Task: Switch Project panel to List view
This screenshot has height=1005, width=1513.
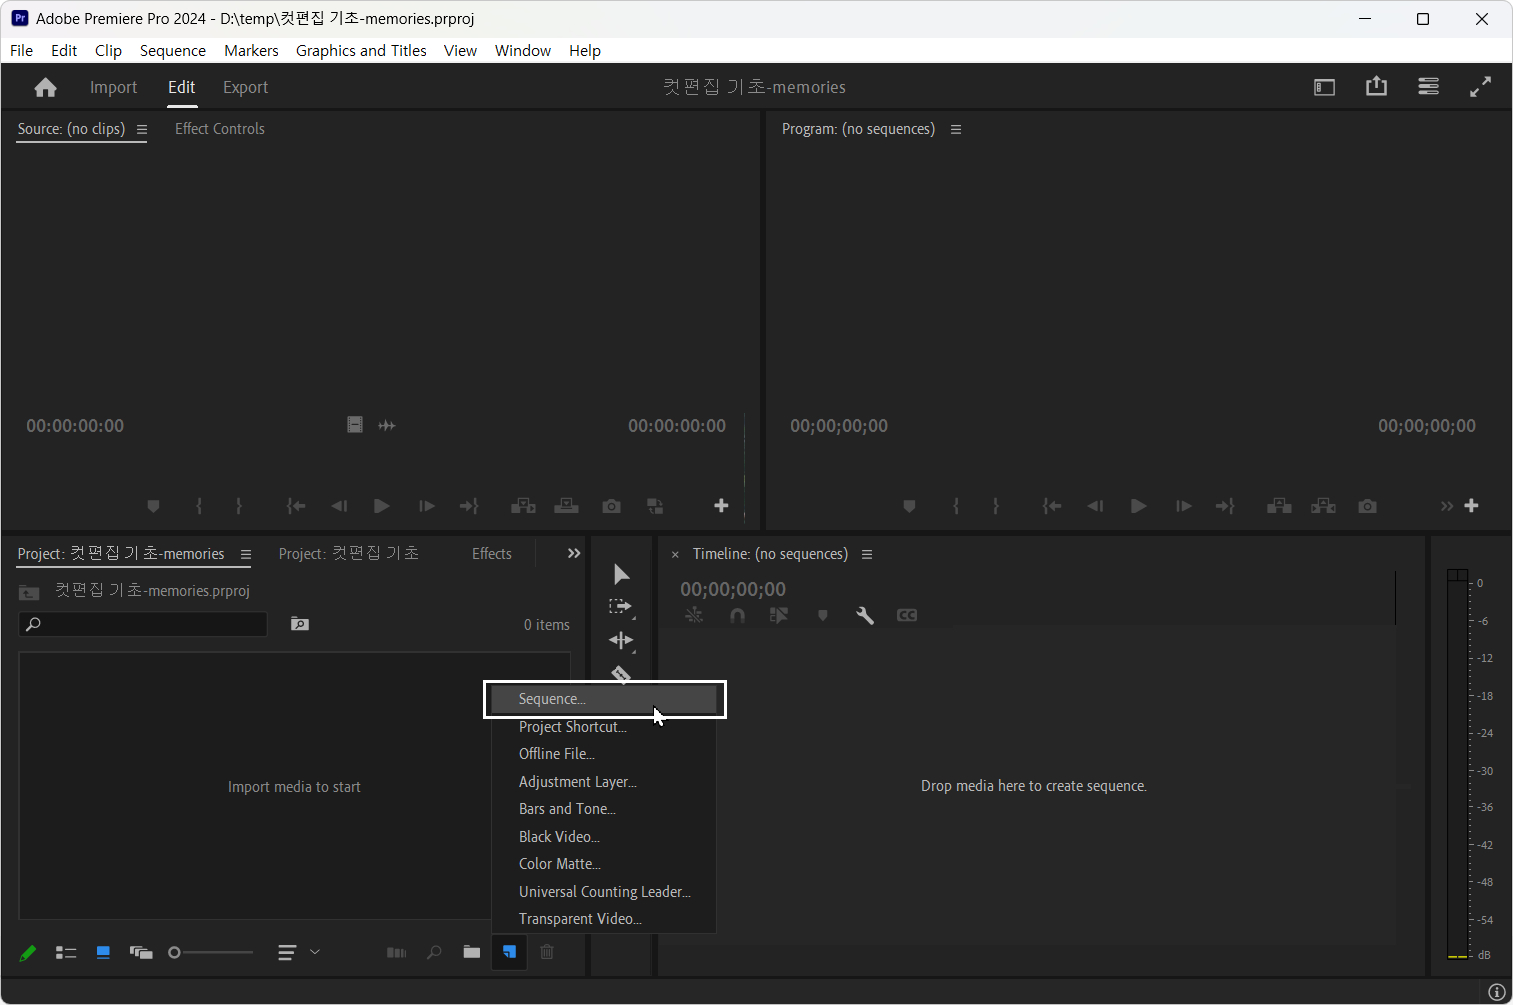Action: 66,953
